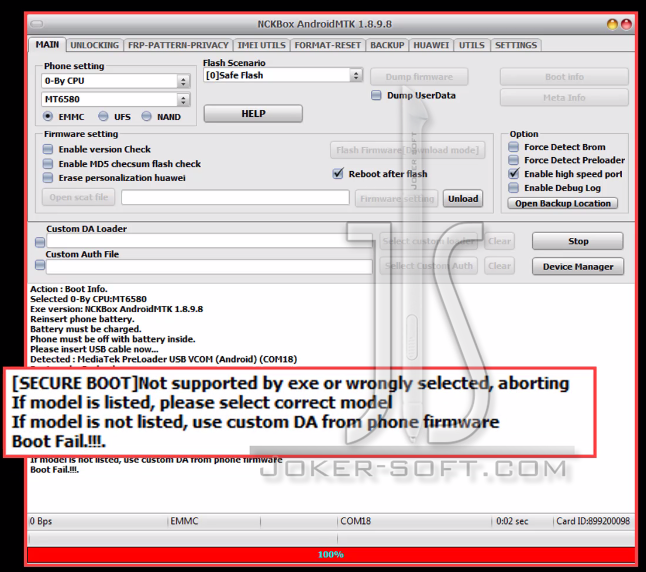Click the 0 Bps status bar entry

pyautogui.click(x=41, y=521)
